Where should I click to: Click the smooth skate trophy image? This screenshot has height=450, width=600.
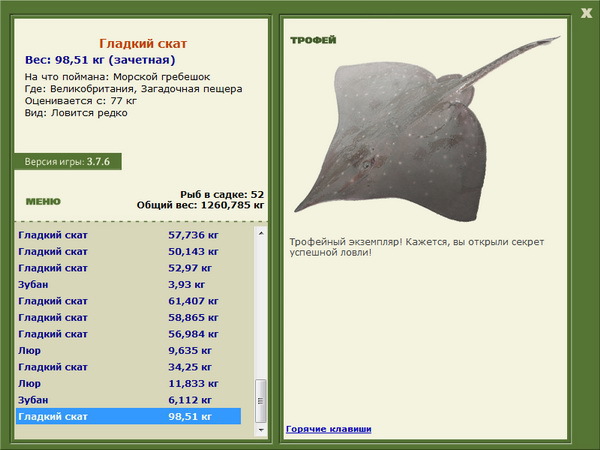coord(427,129)
